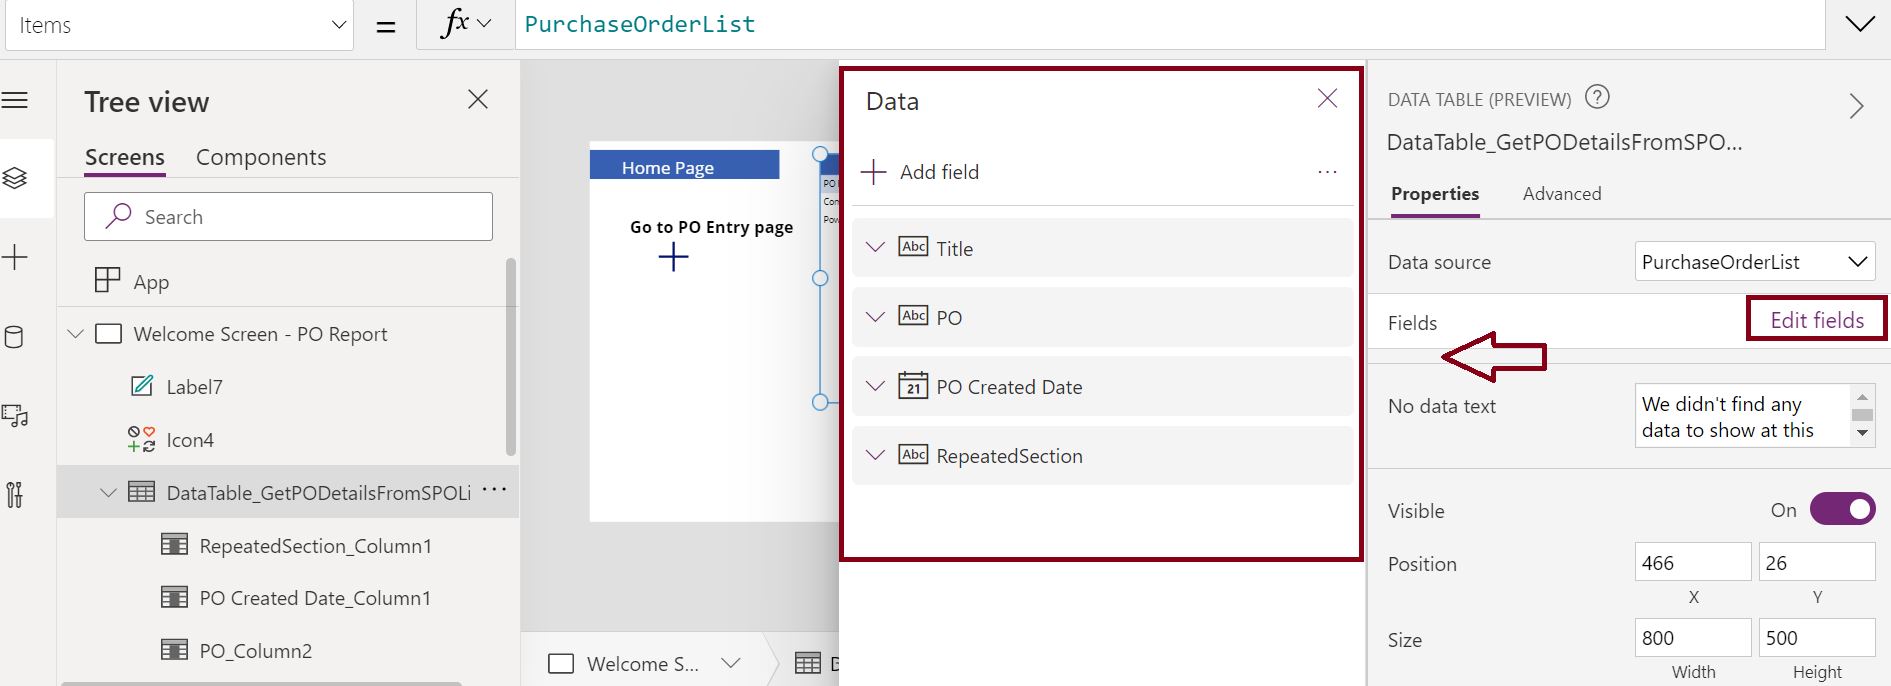Image resolution: width=1891 pixels, height=686 pixels.
Task: Click No data text scroll down arrow
Action: [1862, 433]
